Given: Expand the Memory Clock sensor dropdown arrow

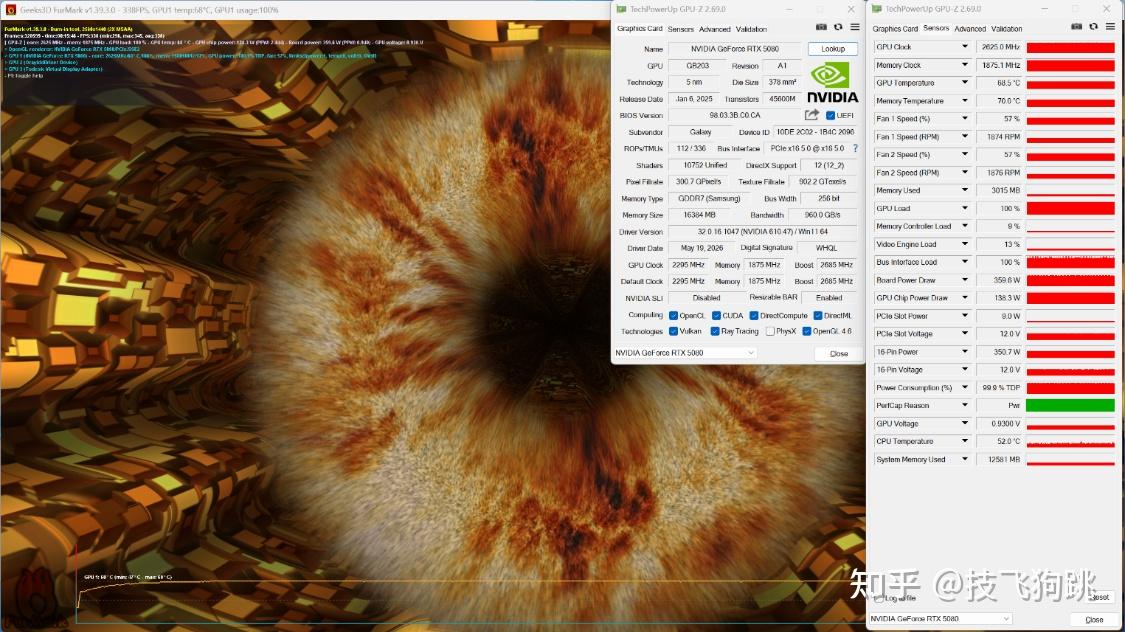Looking at the screenshot, I should (x=964, y=65).
